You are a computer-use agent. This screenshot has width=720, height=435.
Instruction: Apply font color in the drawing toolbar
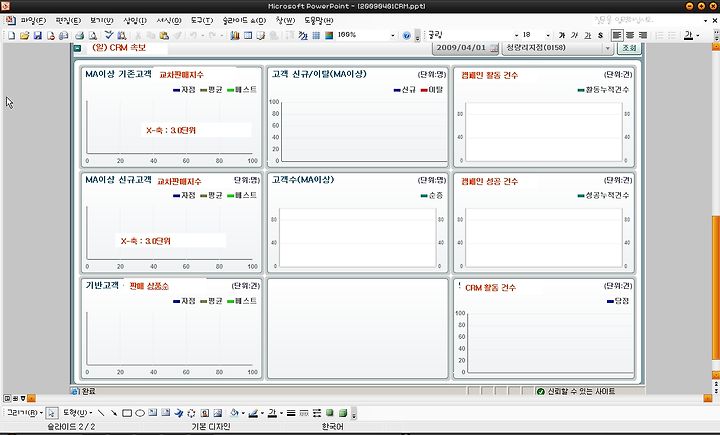[x=272, y=413]
